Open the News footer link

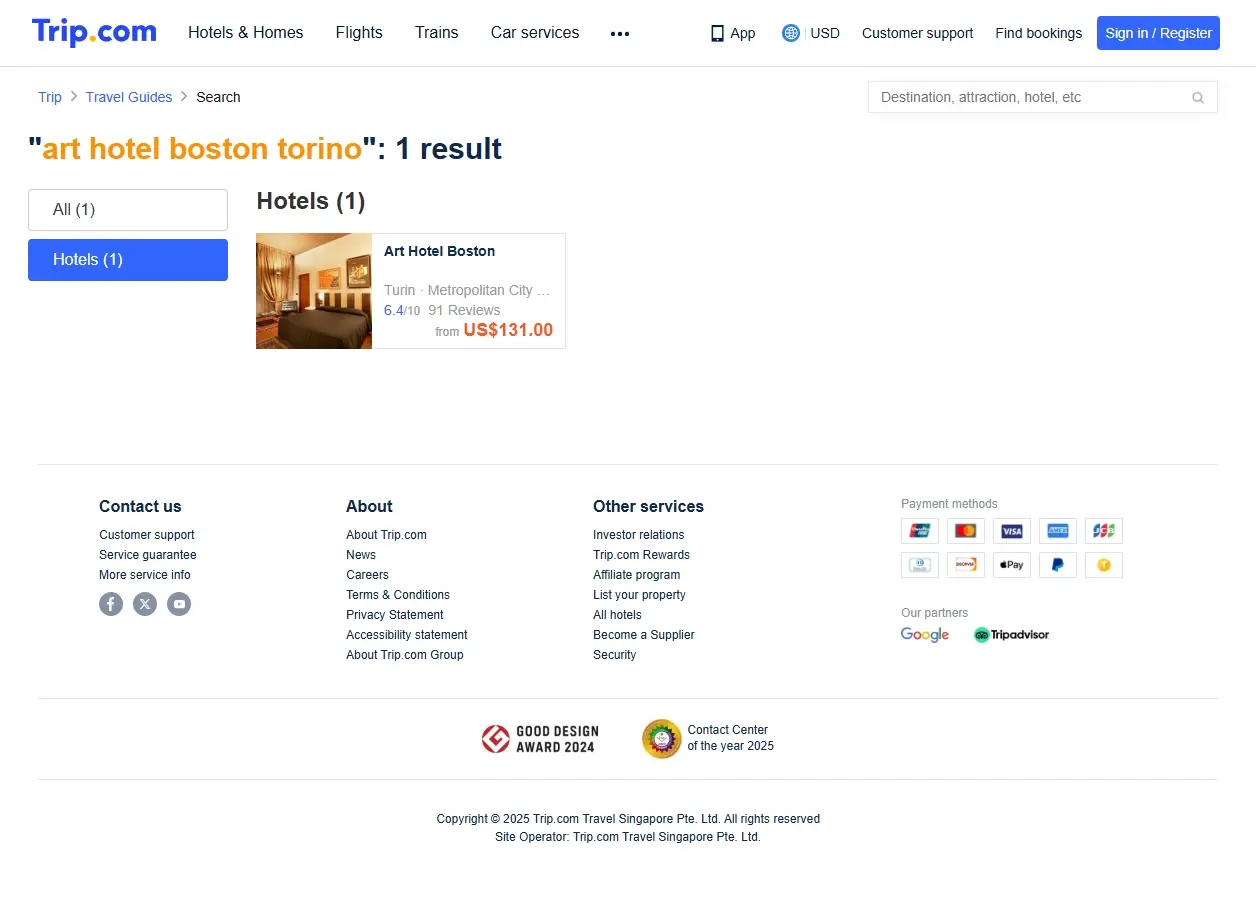[361, 555]
